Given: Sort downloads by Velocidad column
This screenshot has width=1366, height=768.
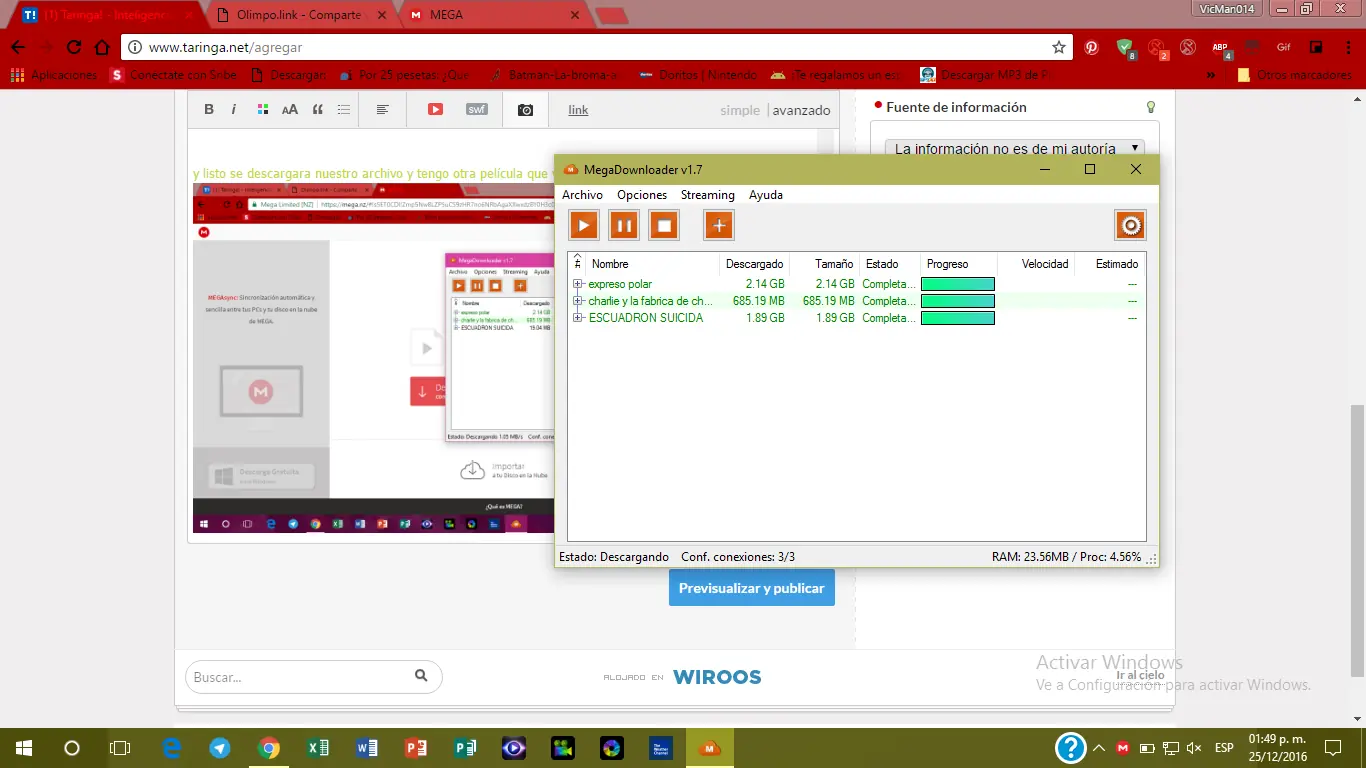Looking at the screenshot, I should 1036,264.
